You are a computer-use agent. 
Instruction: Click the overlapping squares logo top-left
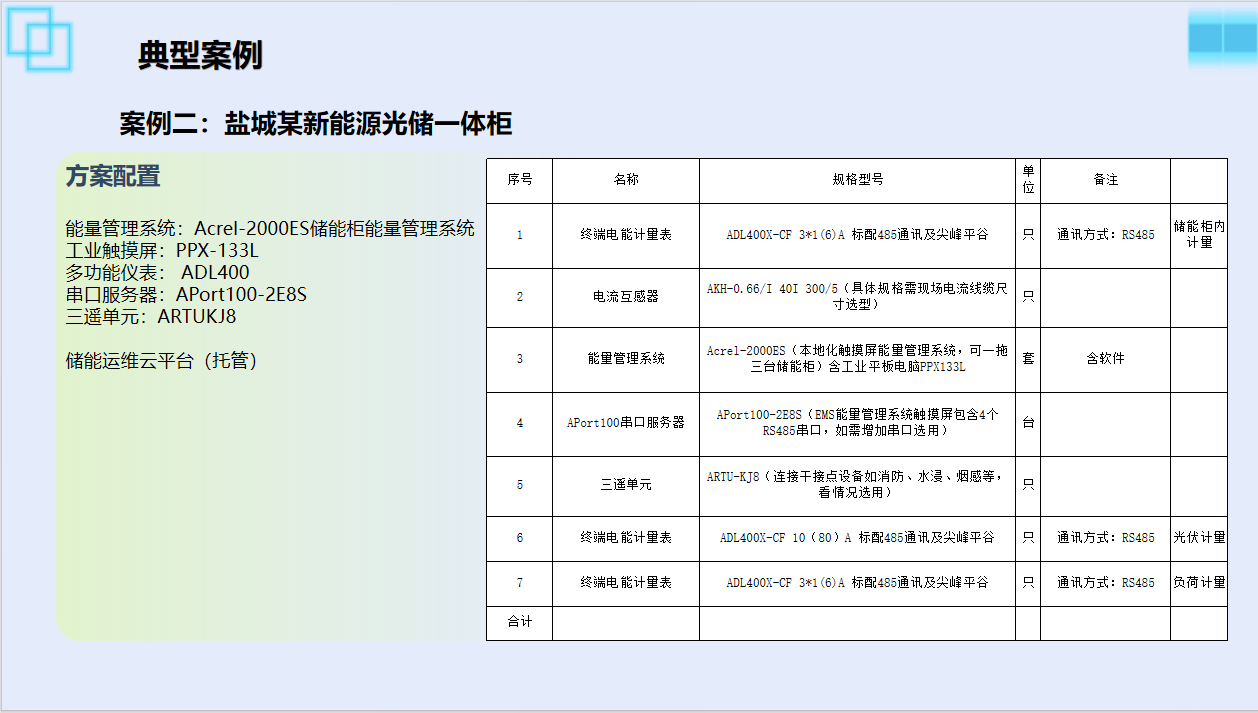pyautogui.click(x=40, y=39)
